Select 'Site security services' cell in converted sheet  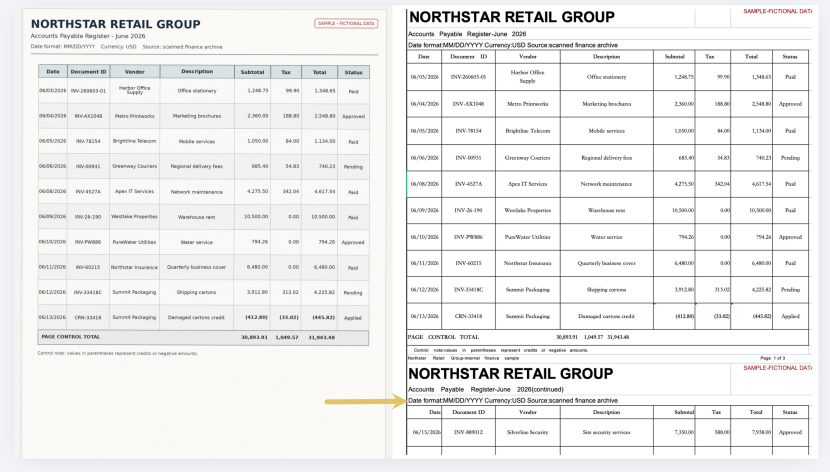[x=607, y=432]
